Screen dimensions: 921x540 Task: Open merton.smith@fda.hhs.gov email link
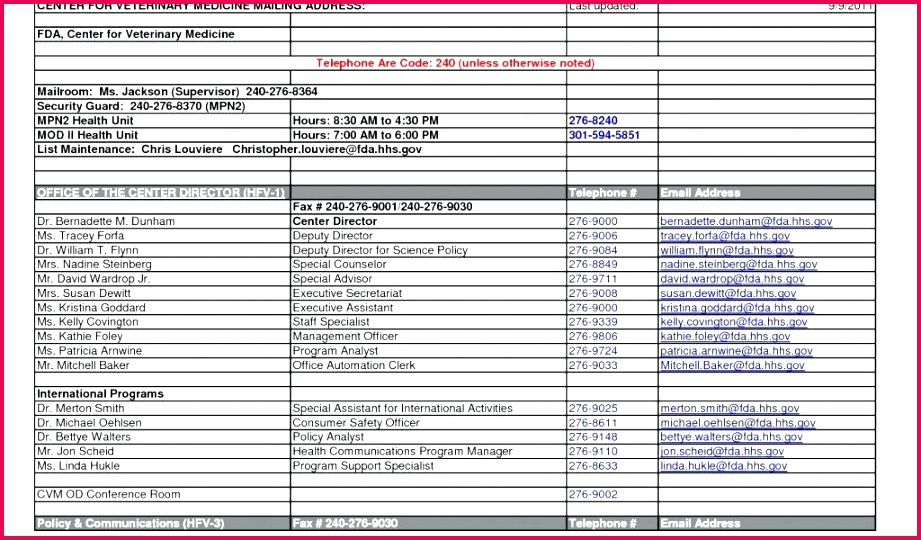[730, 408]
